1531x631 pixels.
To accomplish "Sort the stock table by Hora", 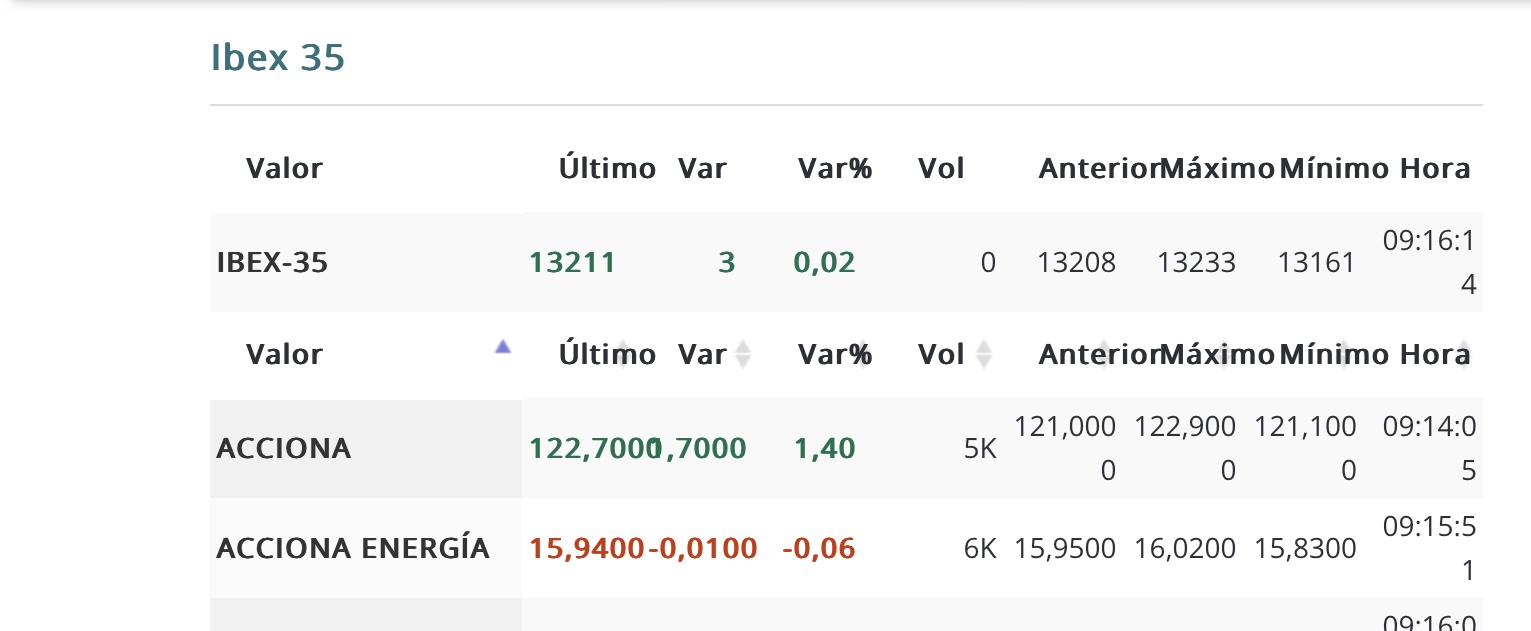I will 1435,354.
